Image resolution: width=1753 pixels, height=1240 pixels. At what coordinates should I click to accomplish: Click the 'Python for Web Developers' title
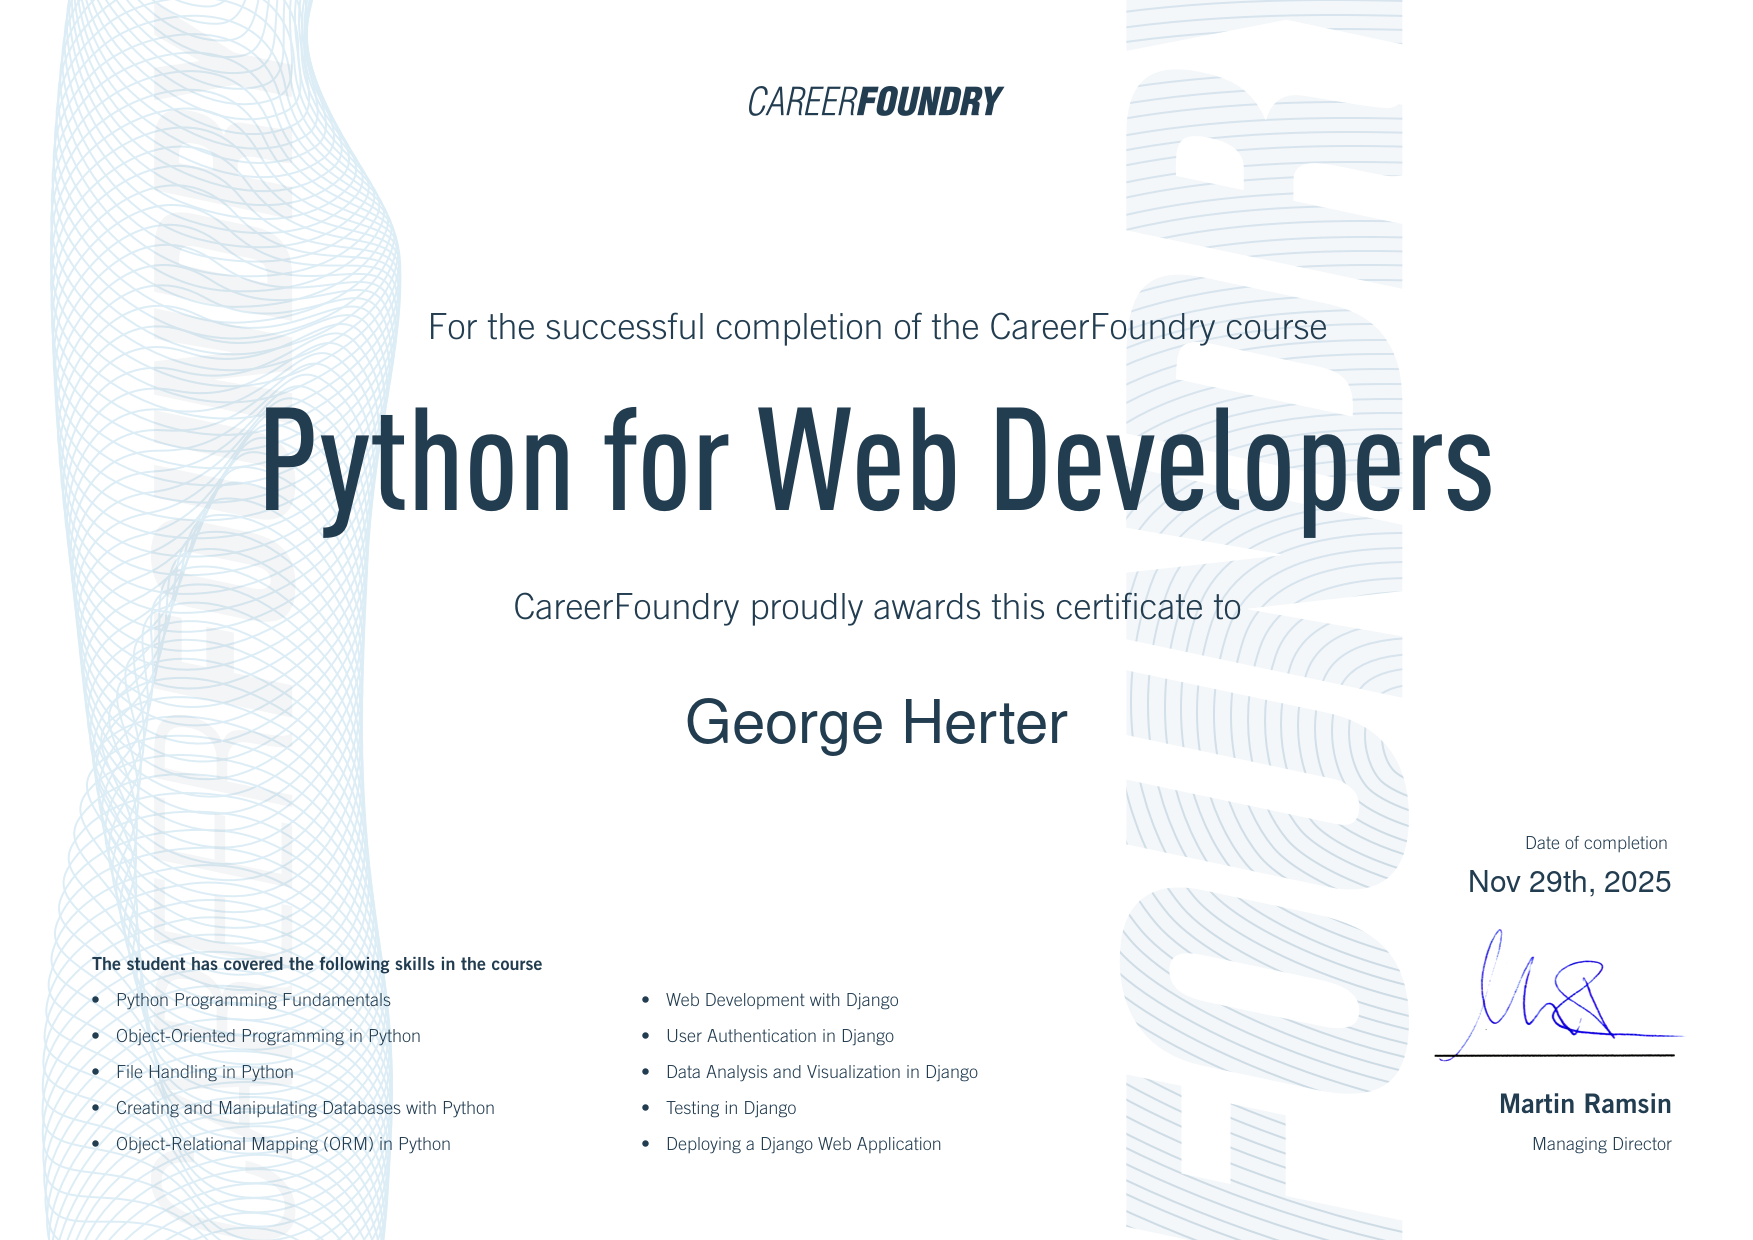pos(876,461)
